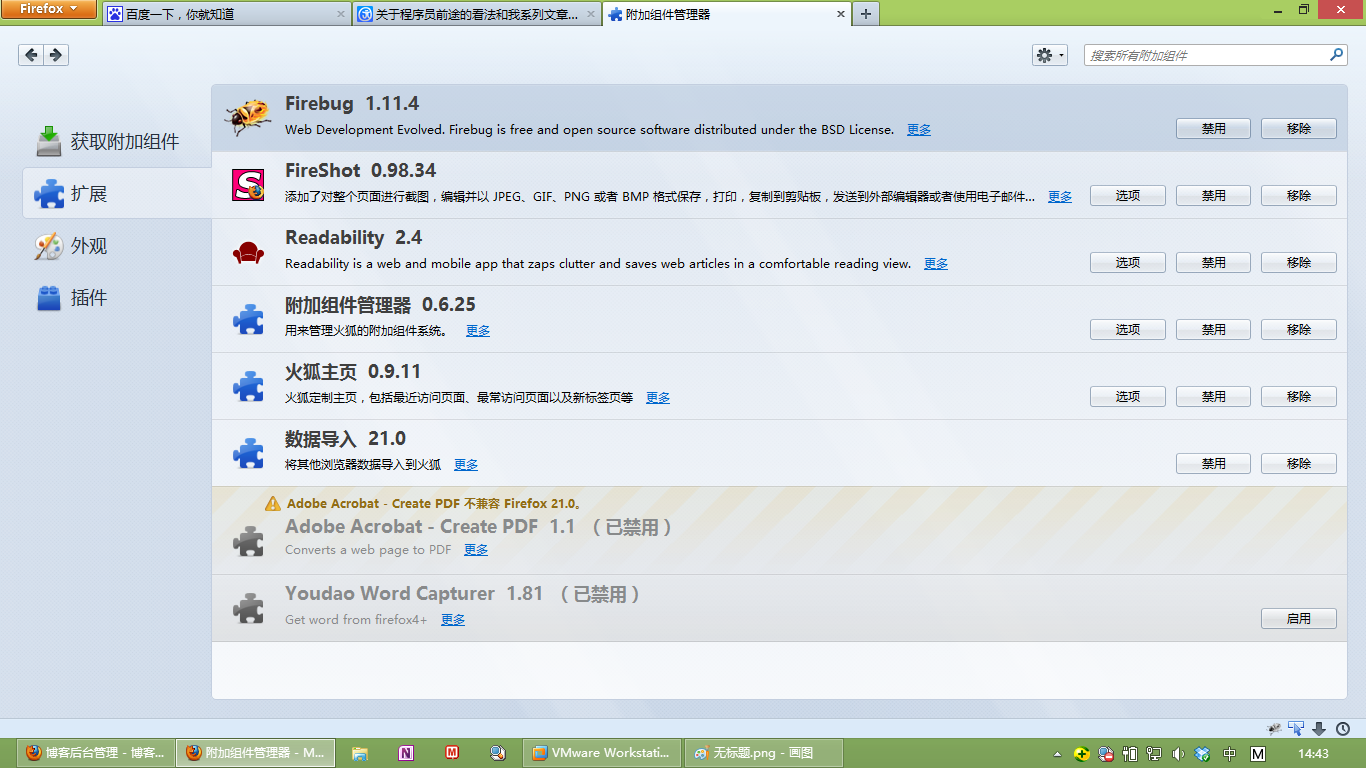
Task: Select 插件 category in sidebar
Action: coord(116,298)
